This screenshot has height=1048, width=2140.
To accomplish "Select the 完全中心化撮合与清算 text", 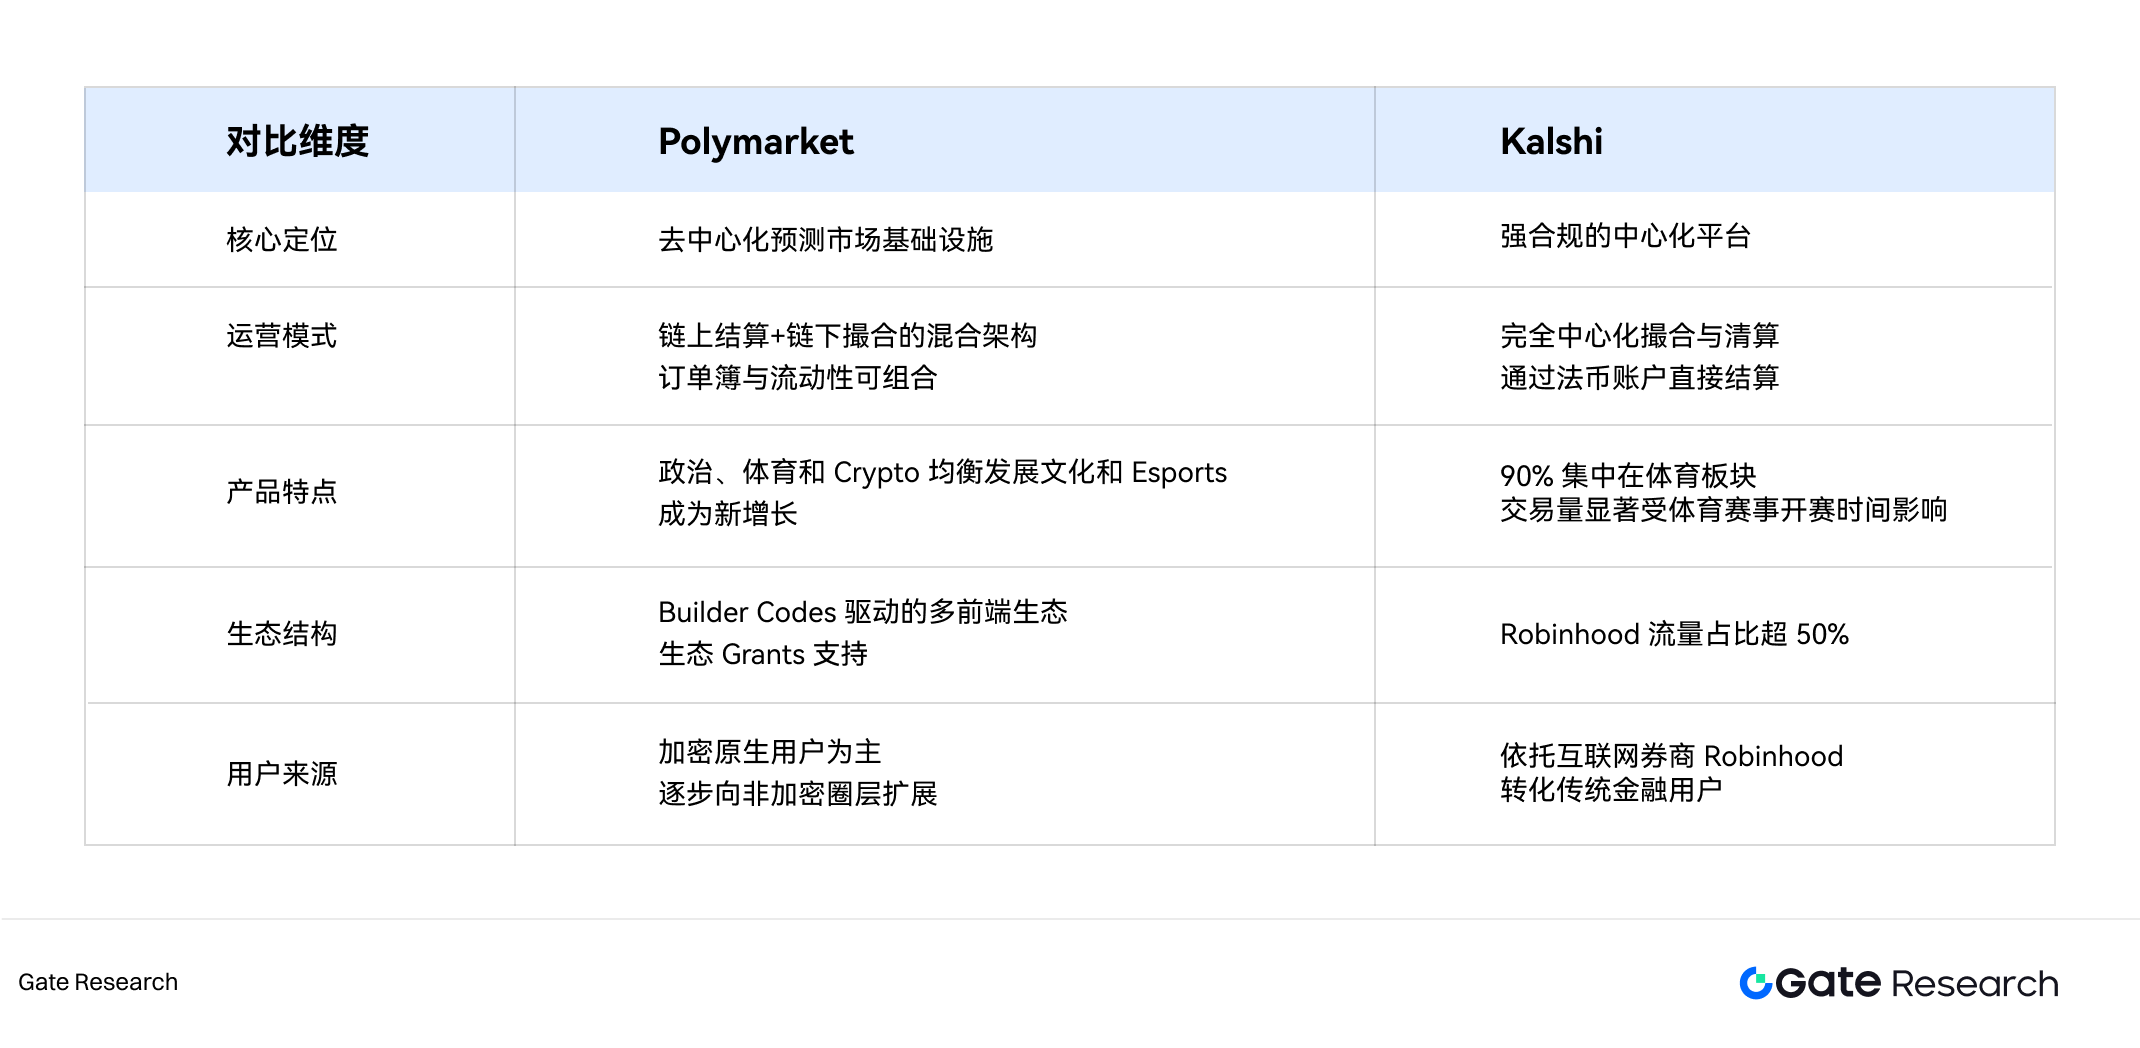I will [x=1639, y=335].
